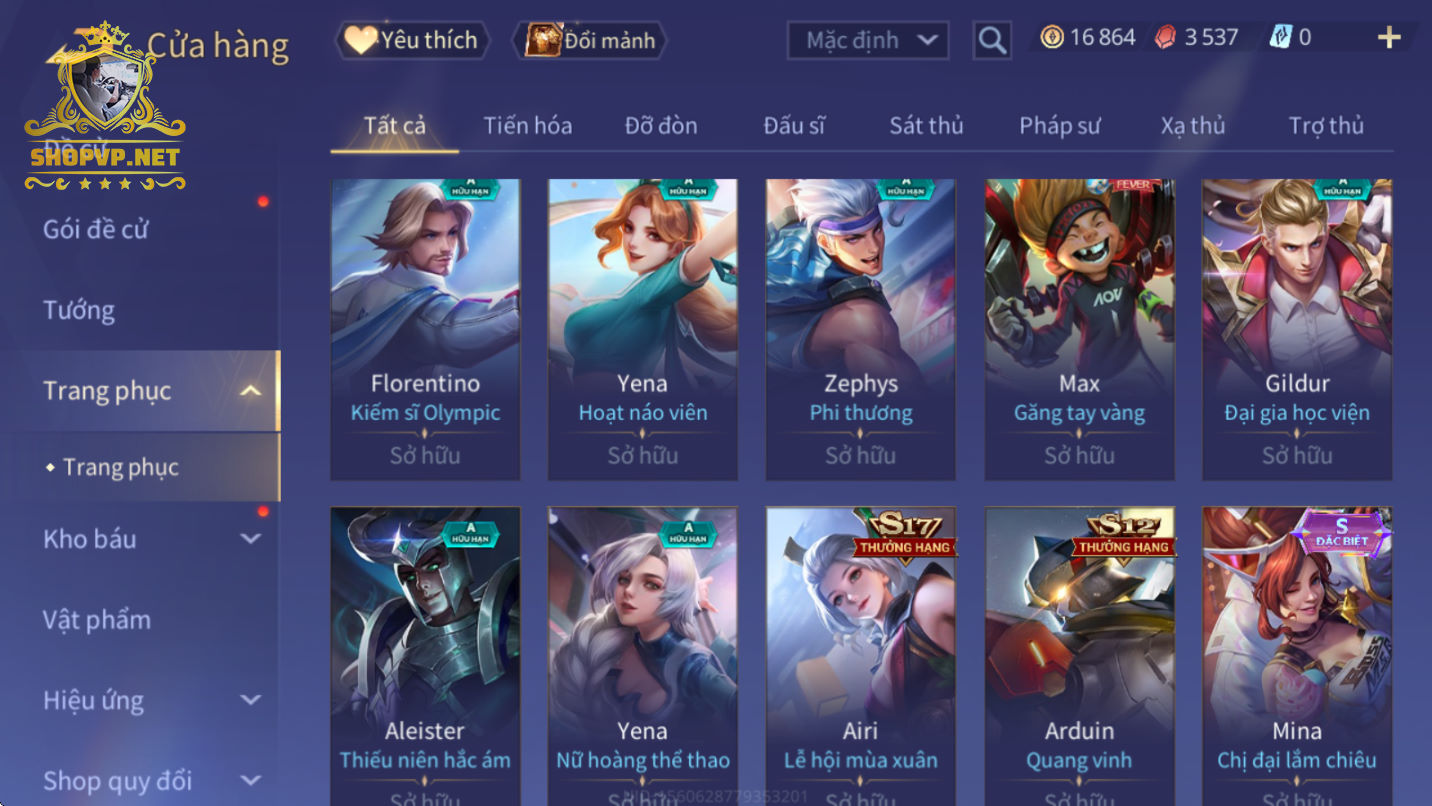Click the magnifier search icon
Viewport: 1432px width, 806px height.
[991, 40]
